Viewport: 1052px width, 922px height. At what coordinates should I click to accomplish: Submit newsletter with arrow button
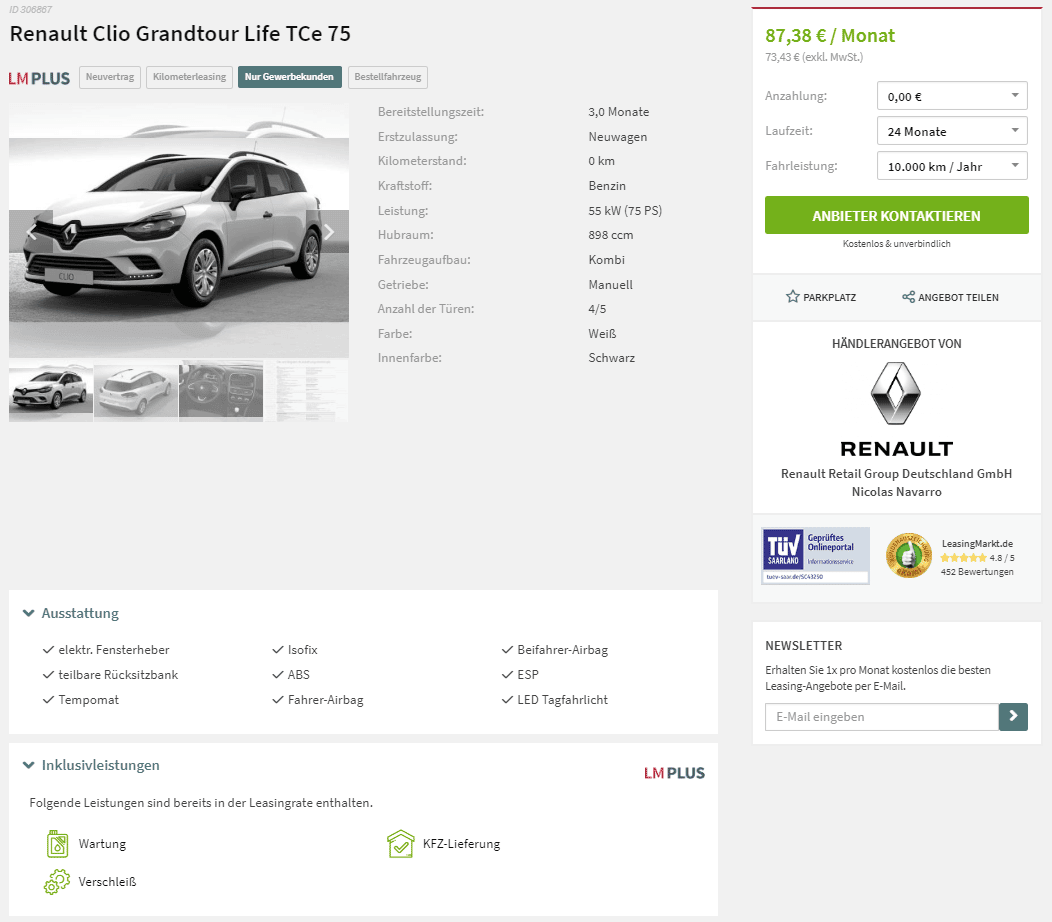1013,717
